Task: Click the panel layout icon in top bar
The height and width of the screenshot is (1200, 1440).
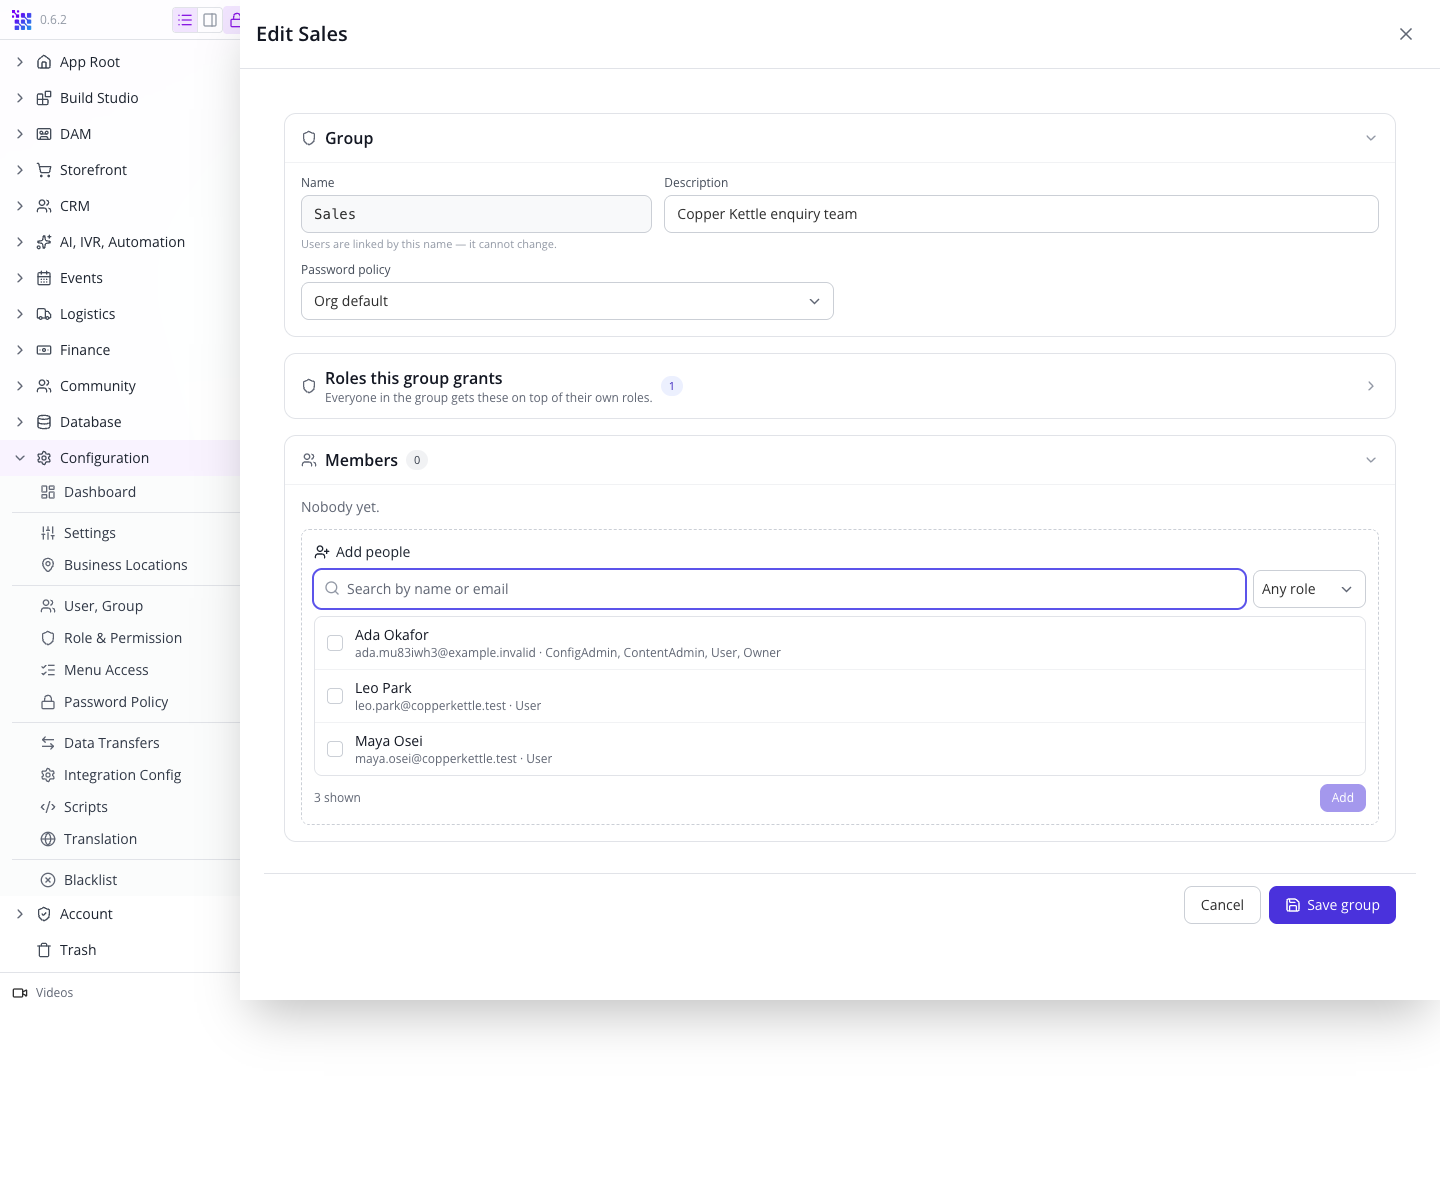Action: [210, 20]
